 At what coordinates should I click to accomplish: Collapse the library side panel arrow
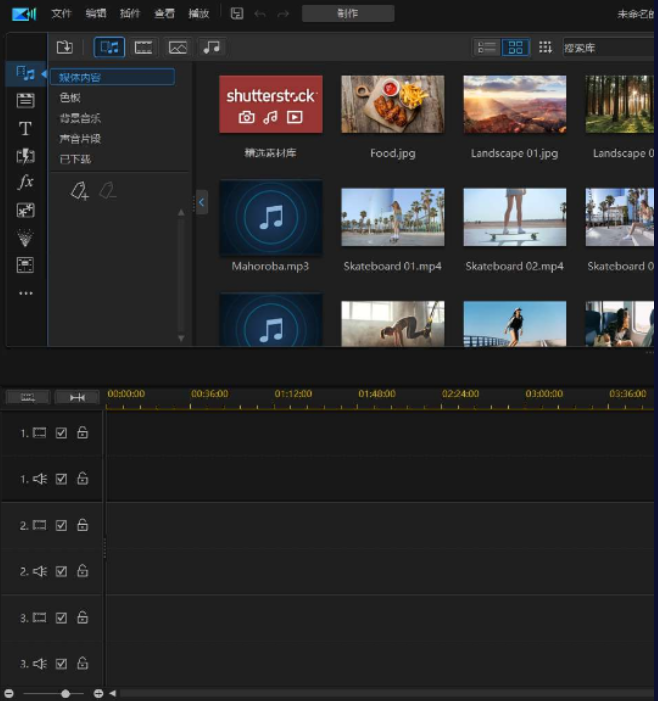click(201, 203)
